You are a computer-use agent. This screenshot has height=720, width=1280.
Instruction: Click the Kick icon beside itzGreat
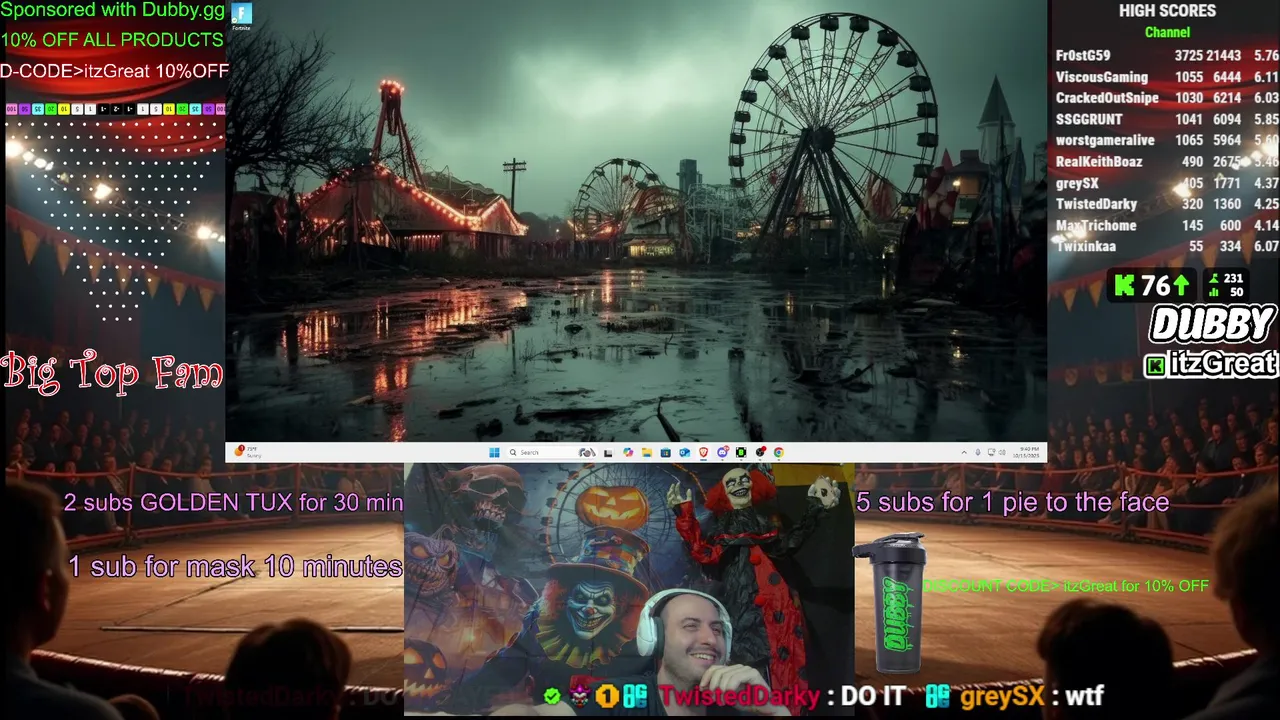tap(1155, 365)
